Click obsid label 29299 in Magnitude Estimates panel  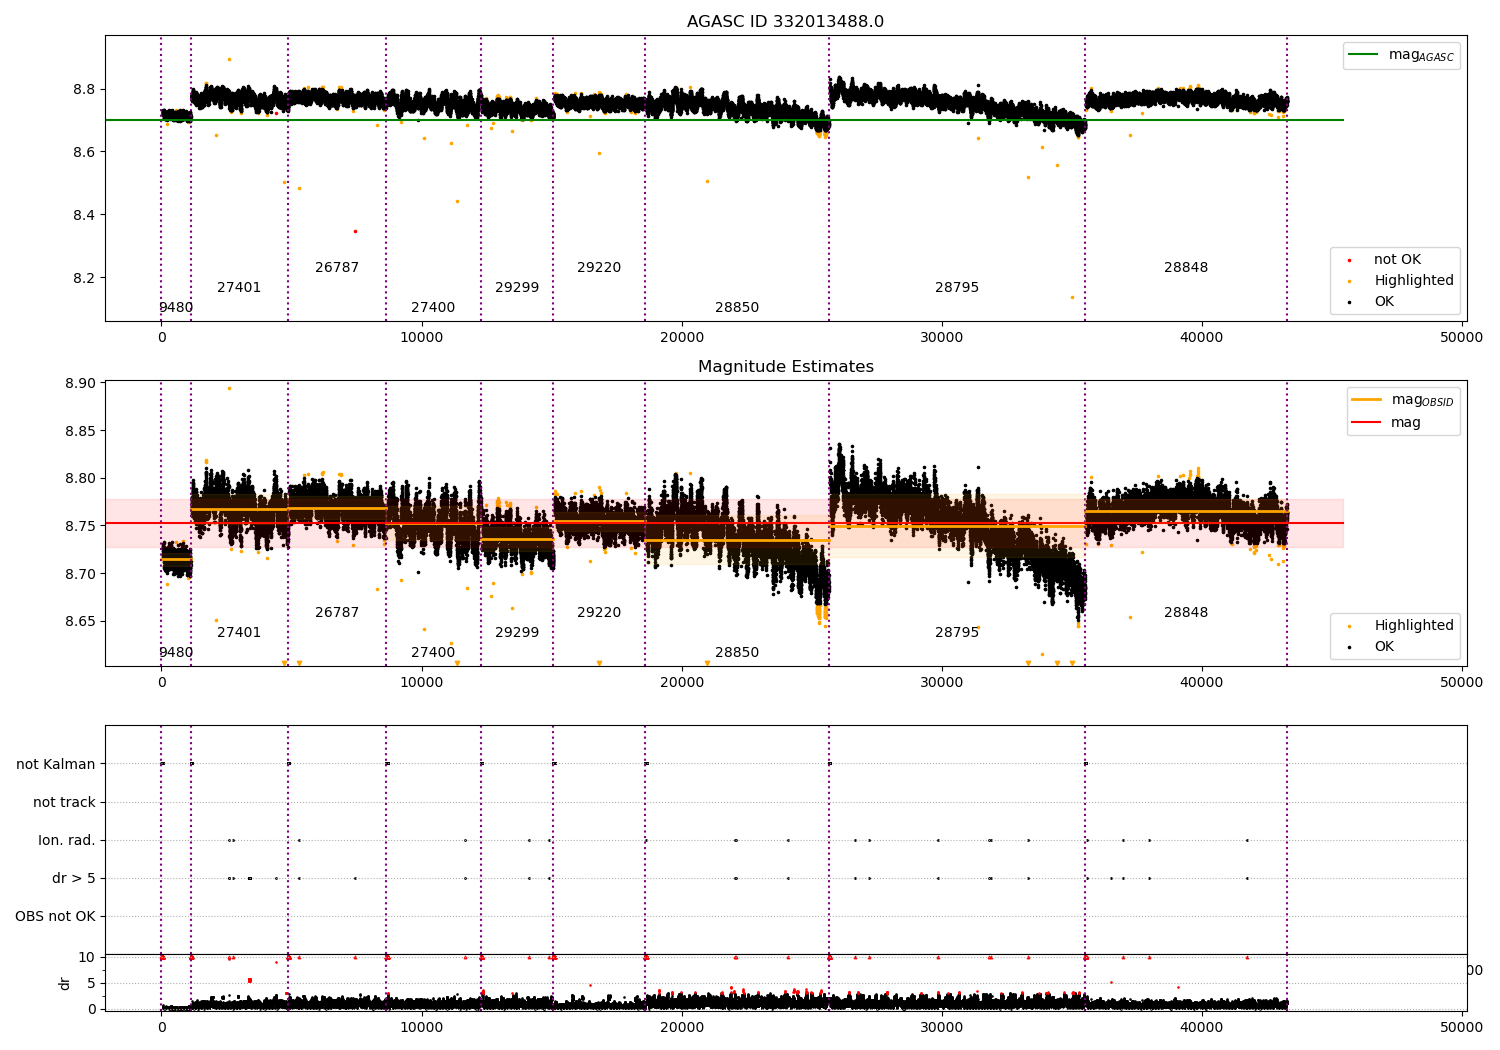point(517,633)
